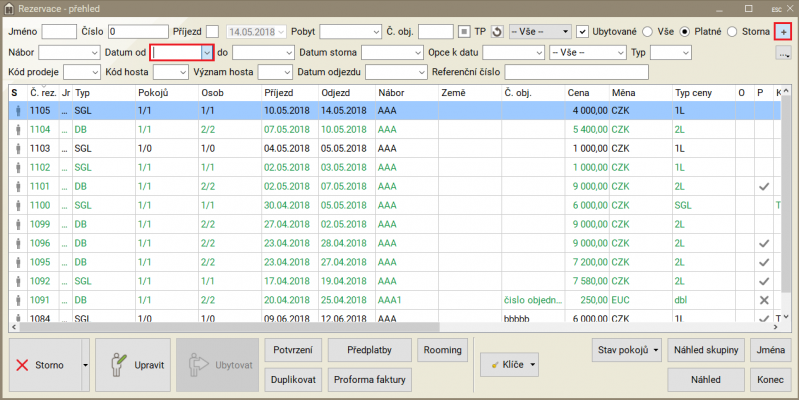Image resolution: width=799 pixels, height=400 pixels.
Task: Click the Proforma faktury button
Action: [x=371, y=380]
